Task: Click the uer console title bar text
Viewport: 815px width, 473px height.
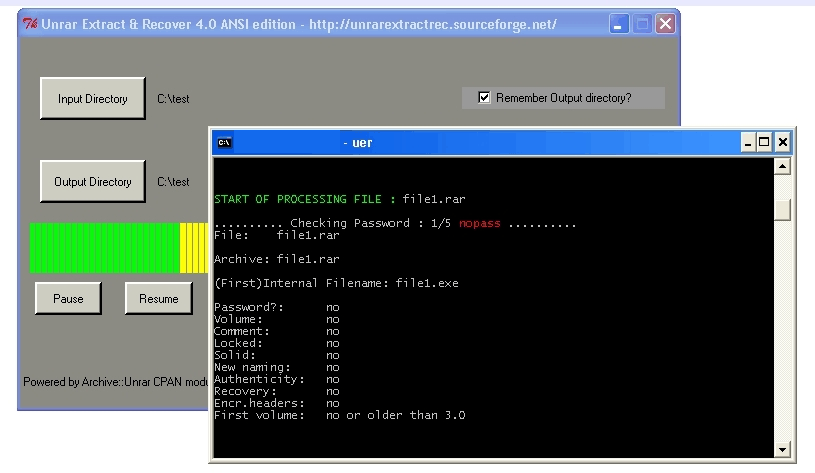Action: coord(358,142)
